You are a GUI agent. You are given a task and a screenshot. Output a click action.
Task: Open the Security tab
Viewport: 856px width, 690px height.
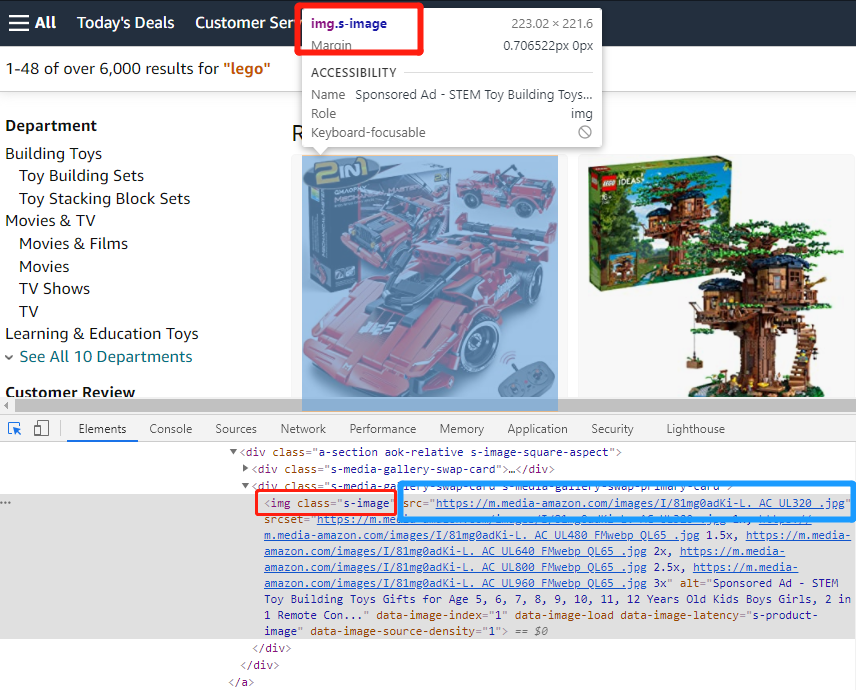coord(613,429)
